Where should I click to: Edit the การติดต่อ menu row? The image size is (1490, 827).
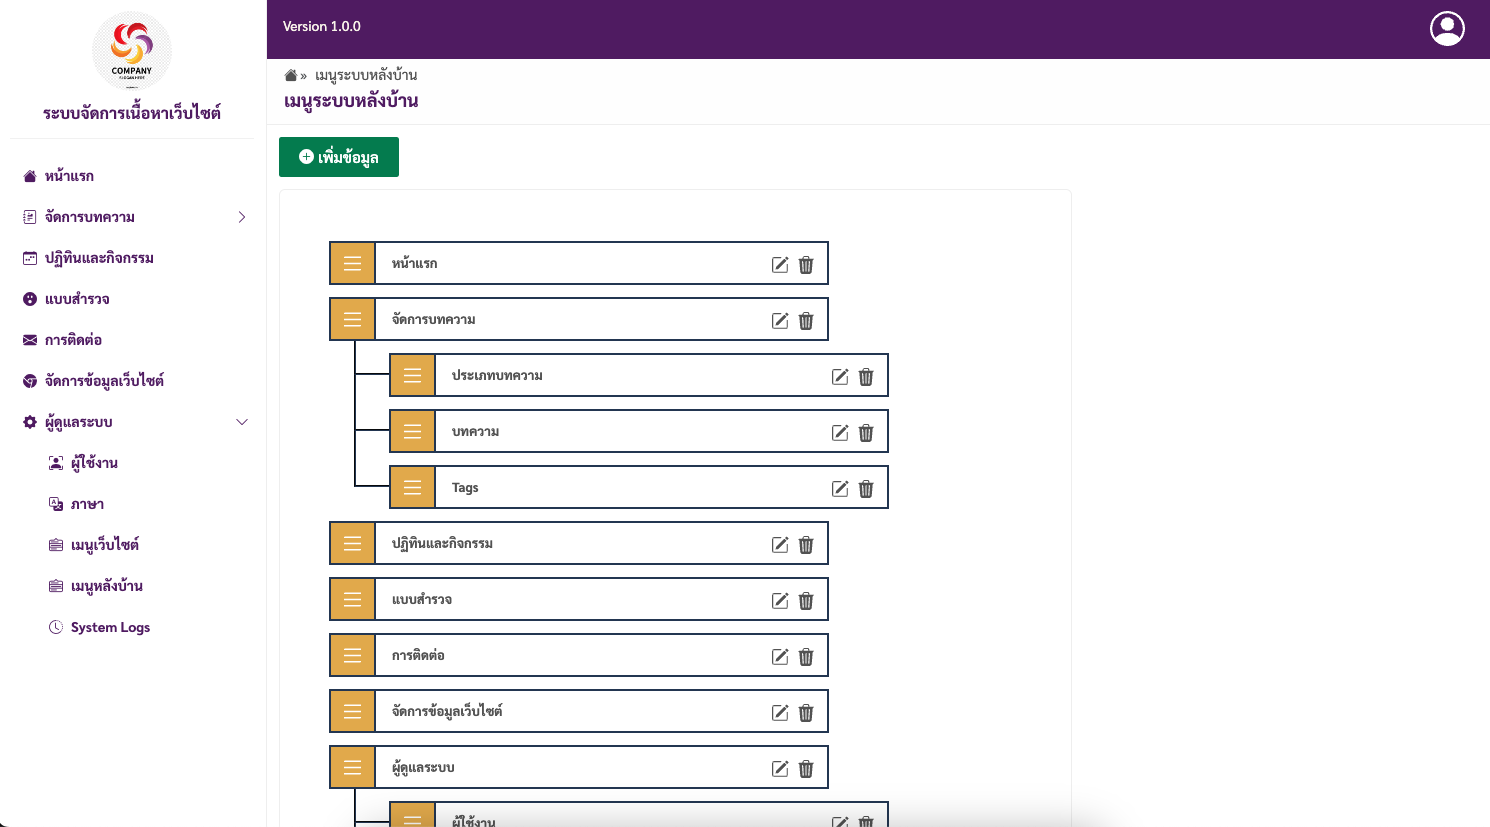(780, 656)
